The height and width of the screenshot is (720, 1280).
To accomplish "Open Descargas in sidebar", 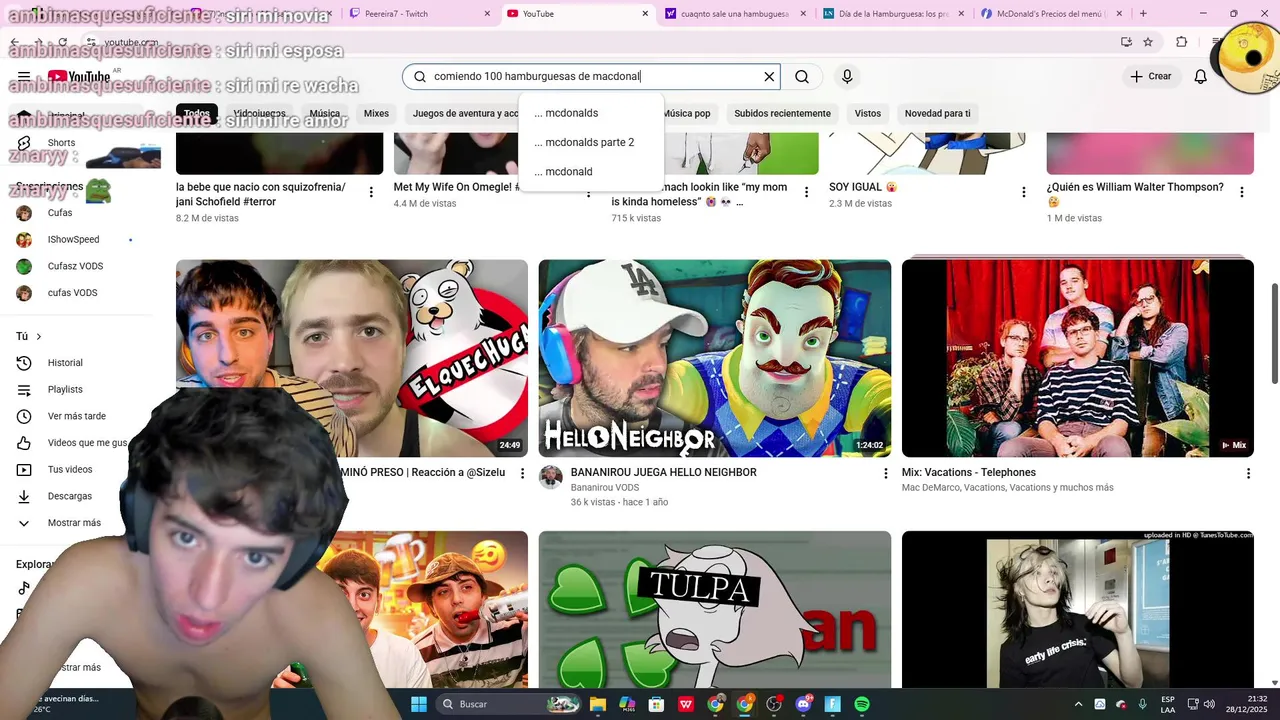I will [72, 496].
